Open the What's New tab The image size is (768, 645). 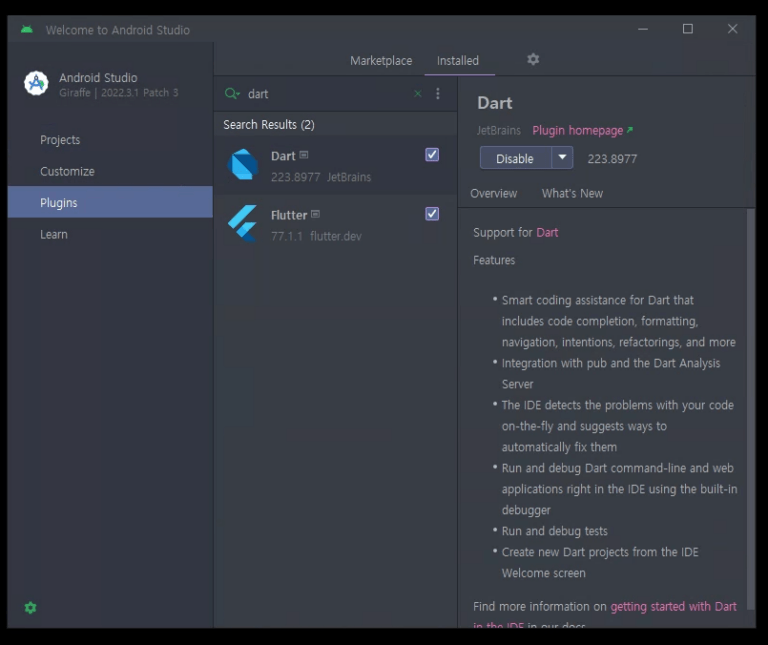(572, 194)
